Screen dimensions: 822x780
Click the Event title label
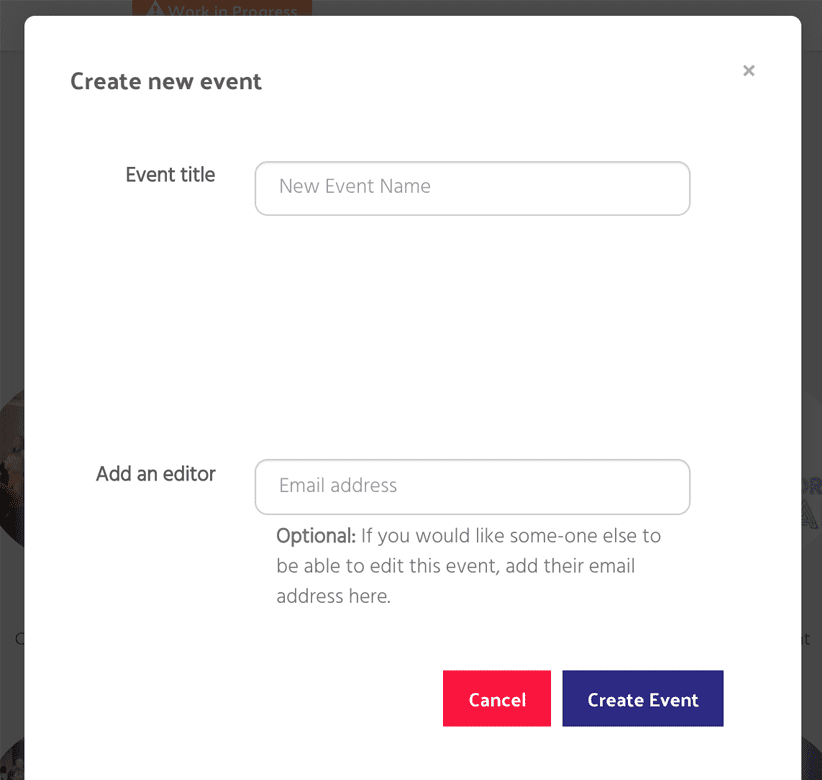pos(170,175)
